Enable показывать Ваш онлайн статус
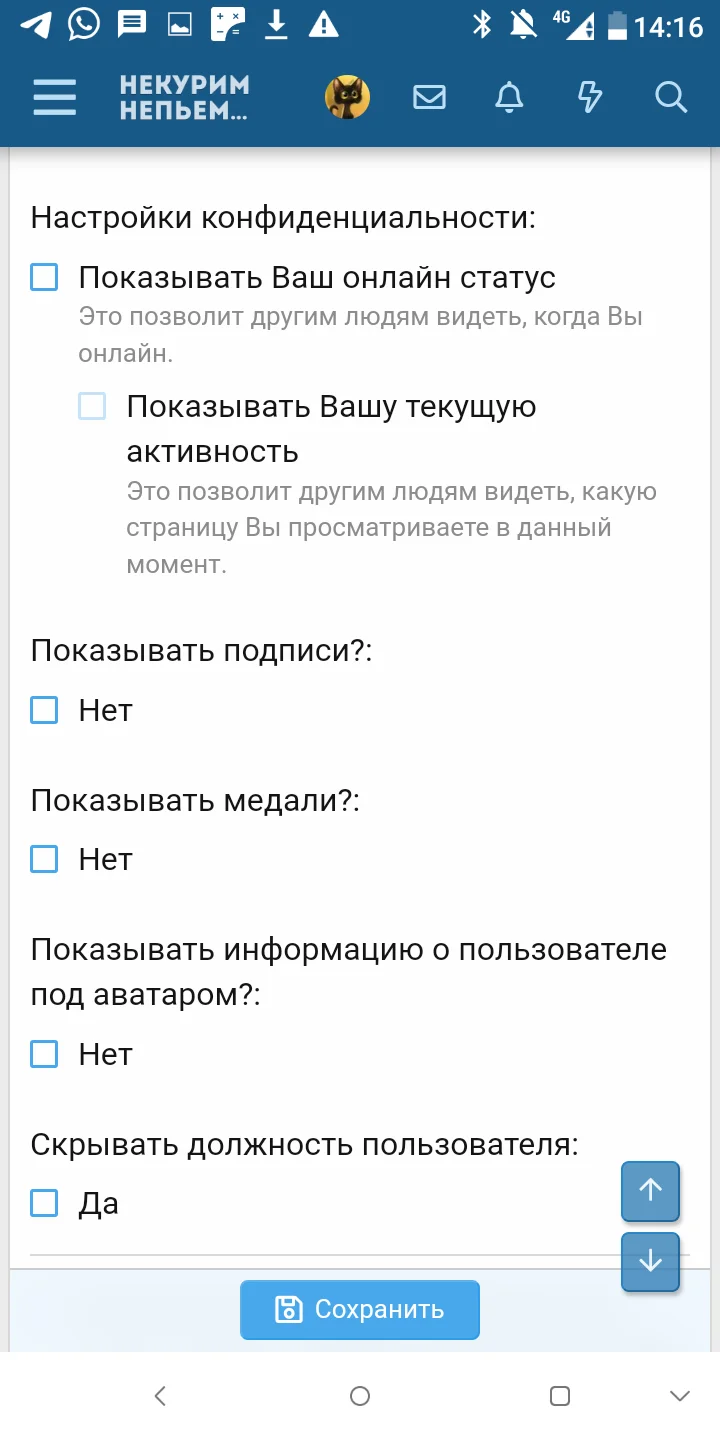 point(43,278)
